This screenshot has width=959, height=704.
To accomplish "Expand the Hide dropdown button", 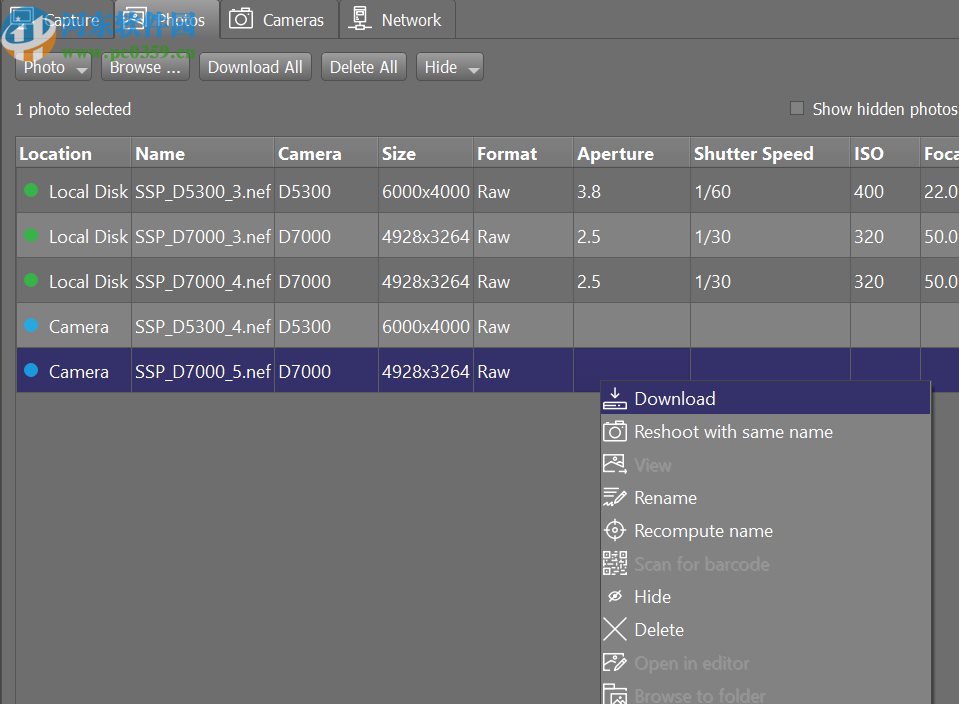I will click(x=450, y=67).
